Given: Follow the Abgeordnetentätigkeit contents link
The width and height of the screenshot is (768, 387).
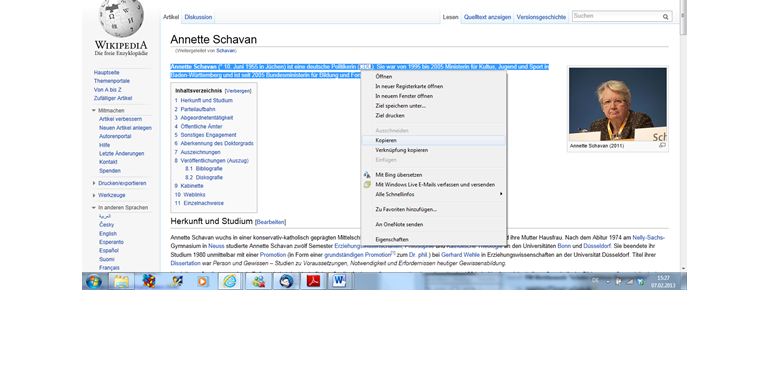Looking at the screenshot, I should [x=207, y=118].
